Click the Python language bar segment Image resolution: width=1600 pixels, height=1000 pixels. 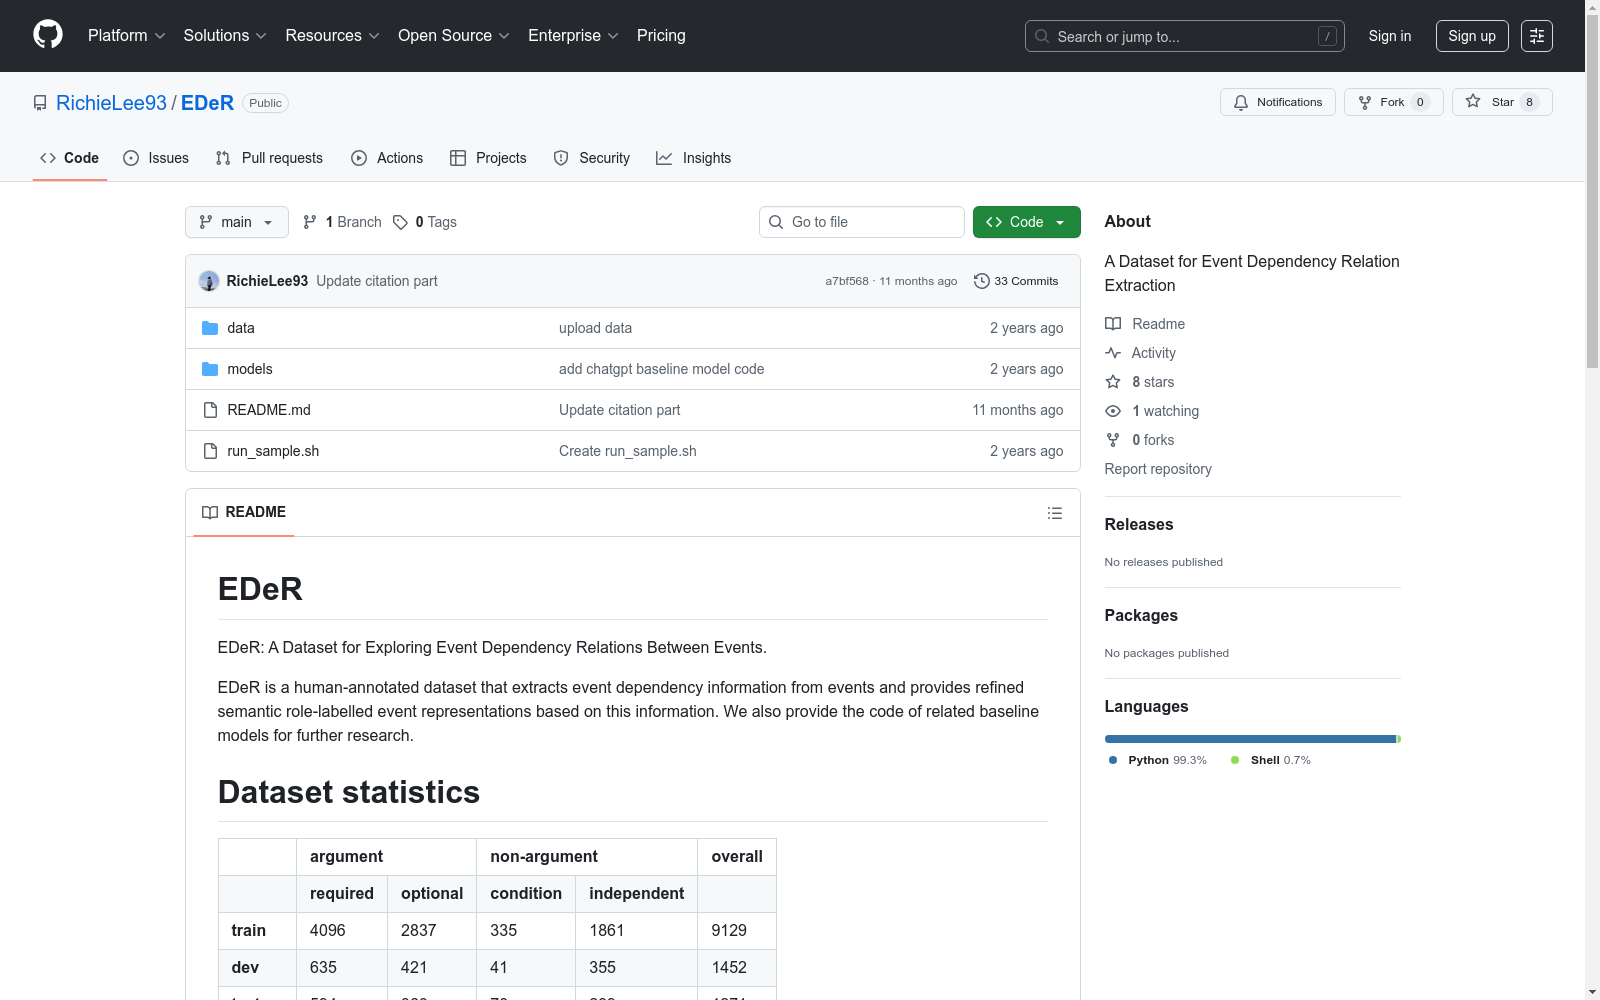point(1249,739)
